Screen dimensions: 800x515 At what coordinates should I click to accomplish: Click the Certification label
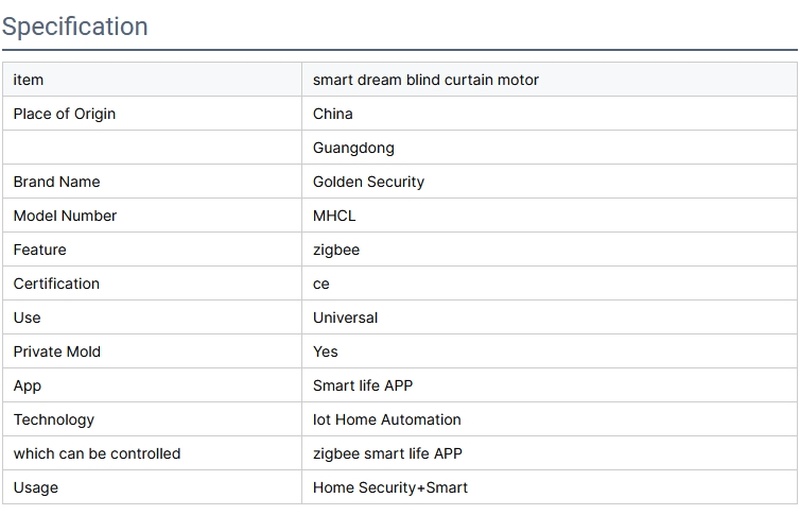coord(56,284)
